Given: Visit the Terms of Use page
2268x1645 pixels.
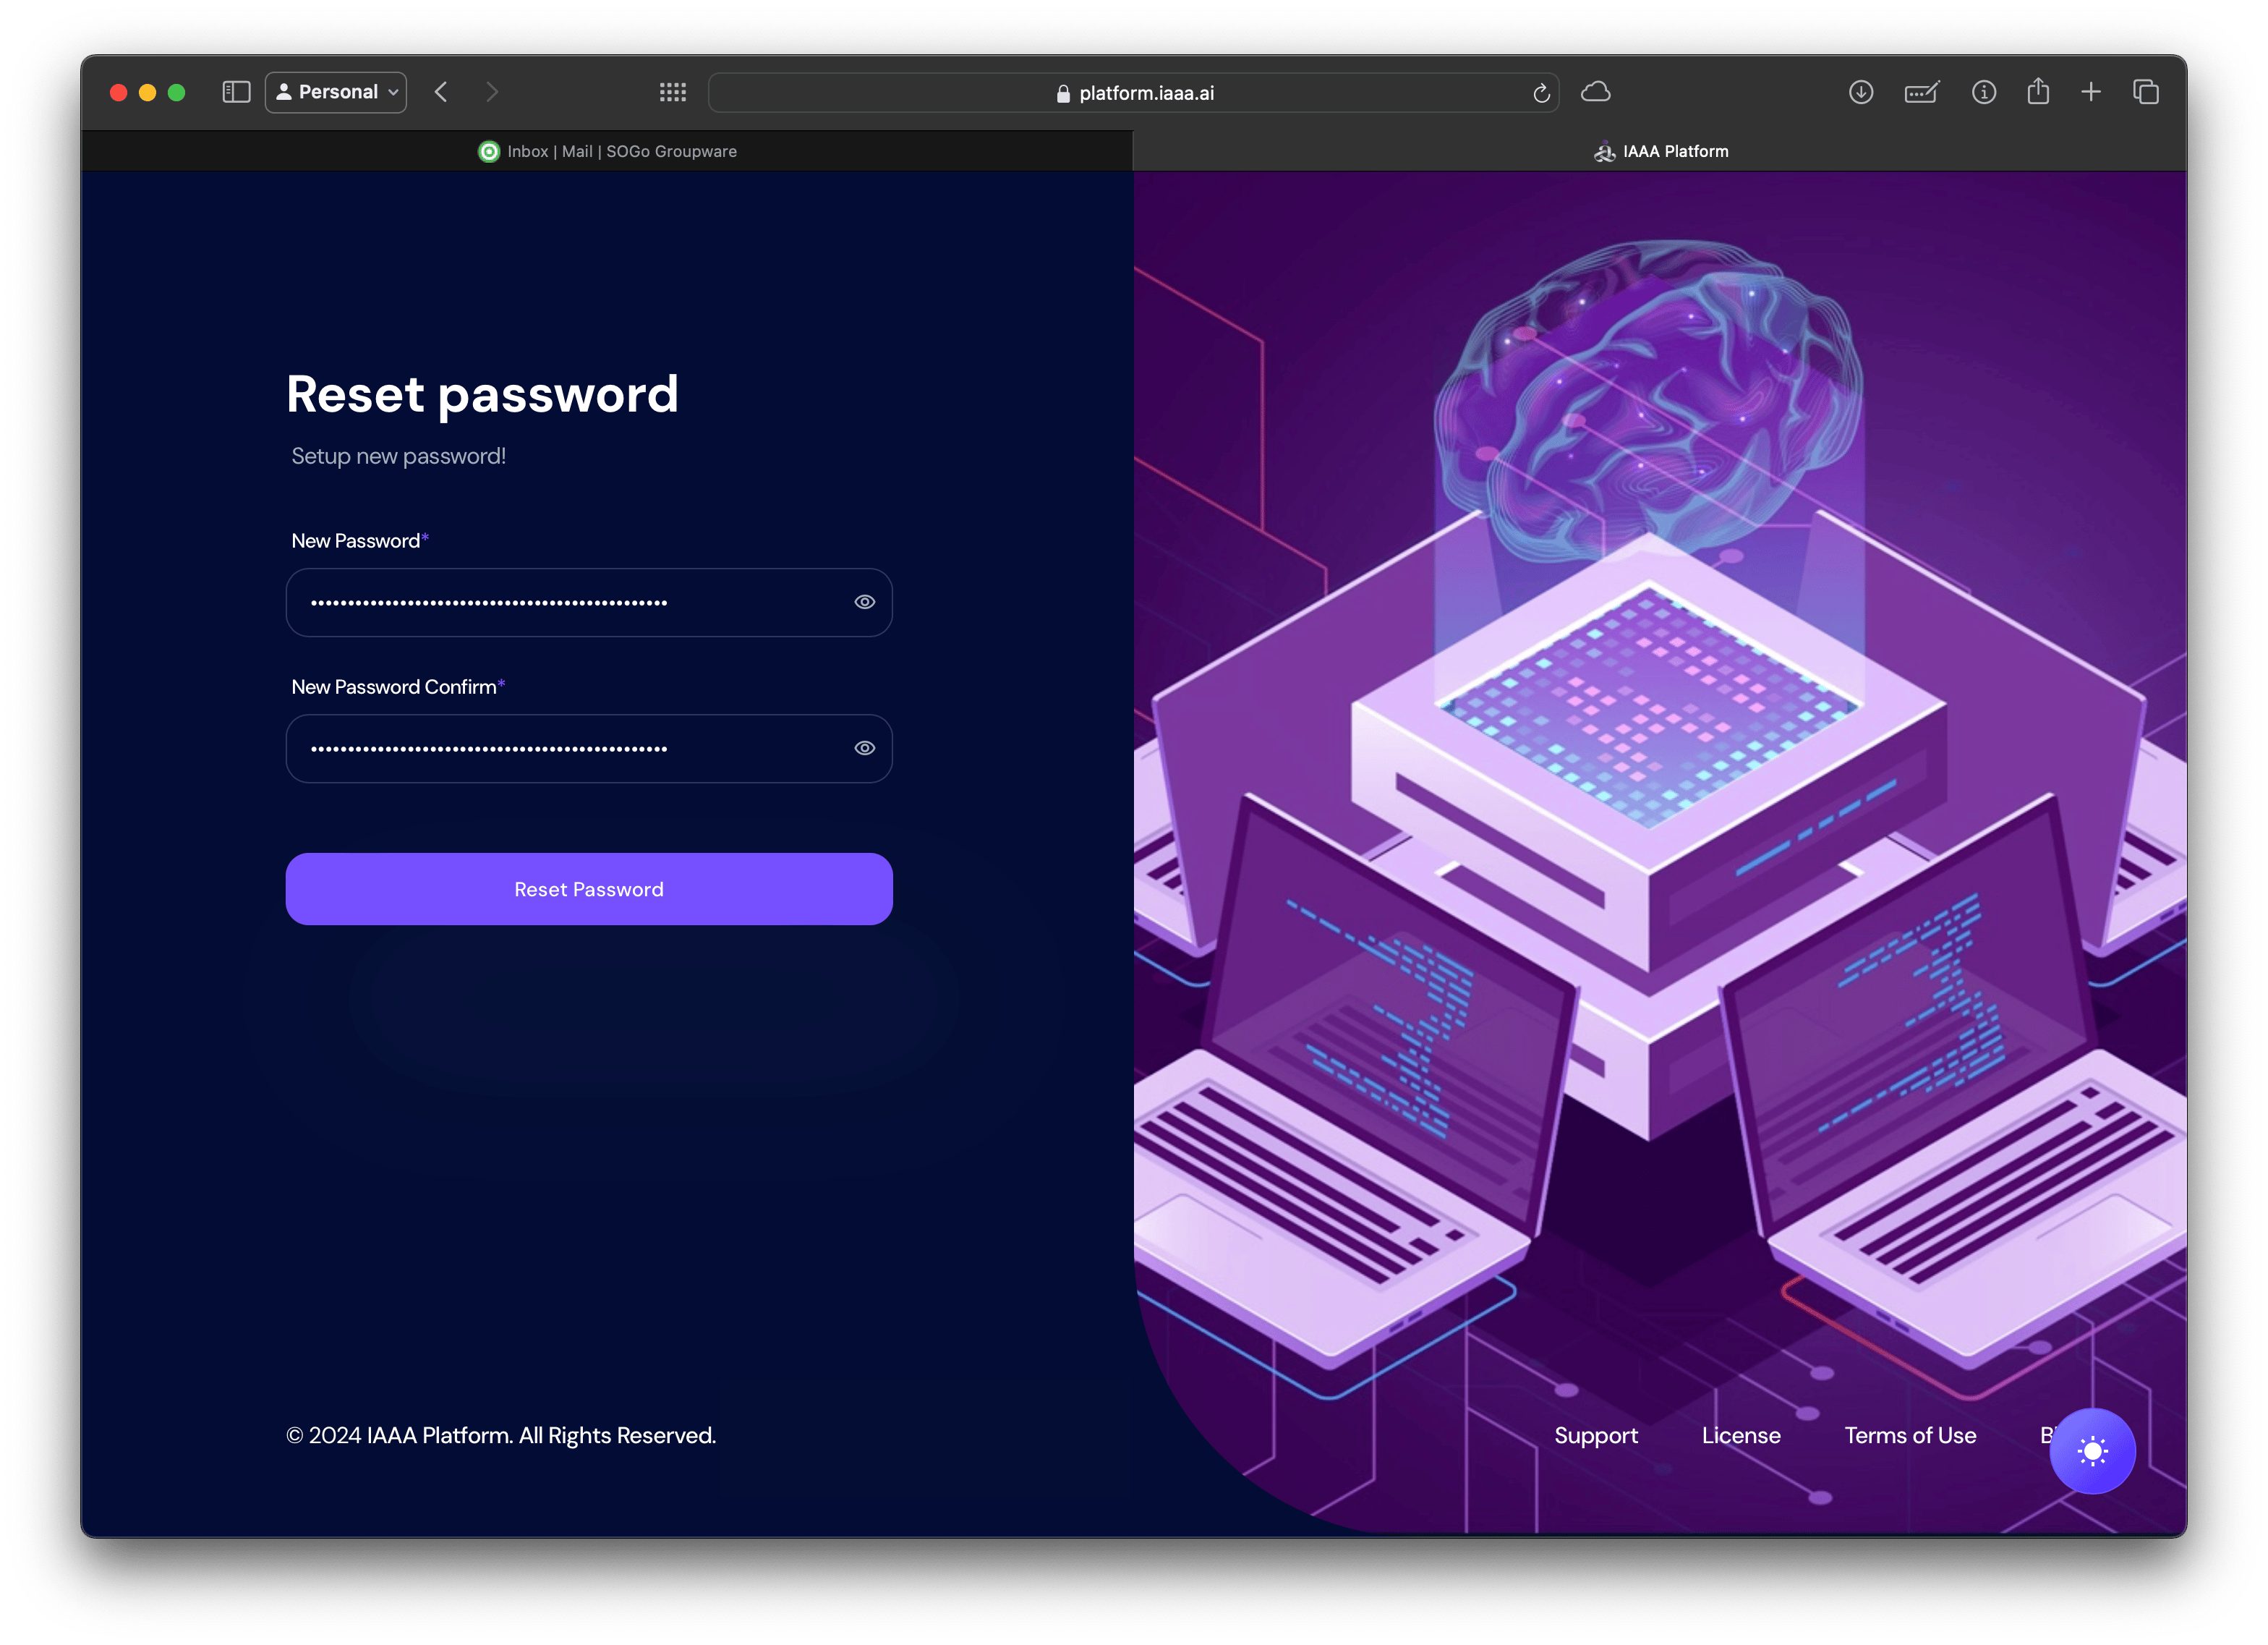Looking at the screenshot, I should coord(1909,1435).
